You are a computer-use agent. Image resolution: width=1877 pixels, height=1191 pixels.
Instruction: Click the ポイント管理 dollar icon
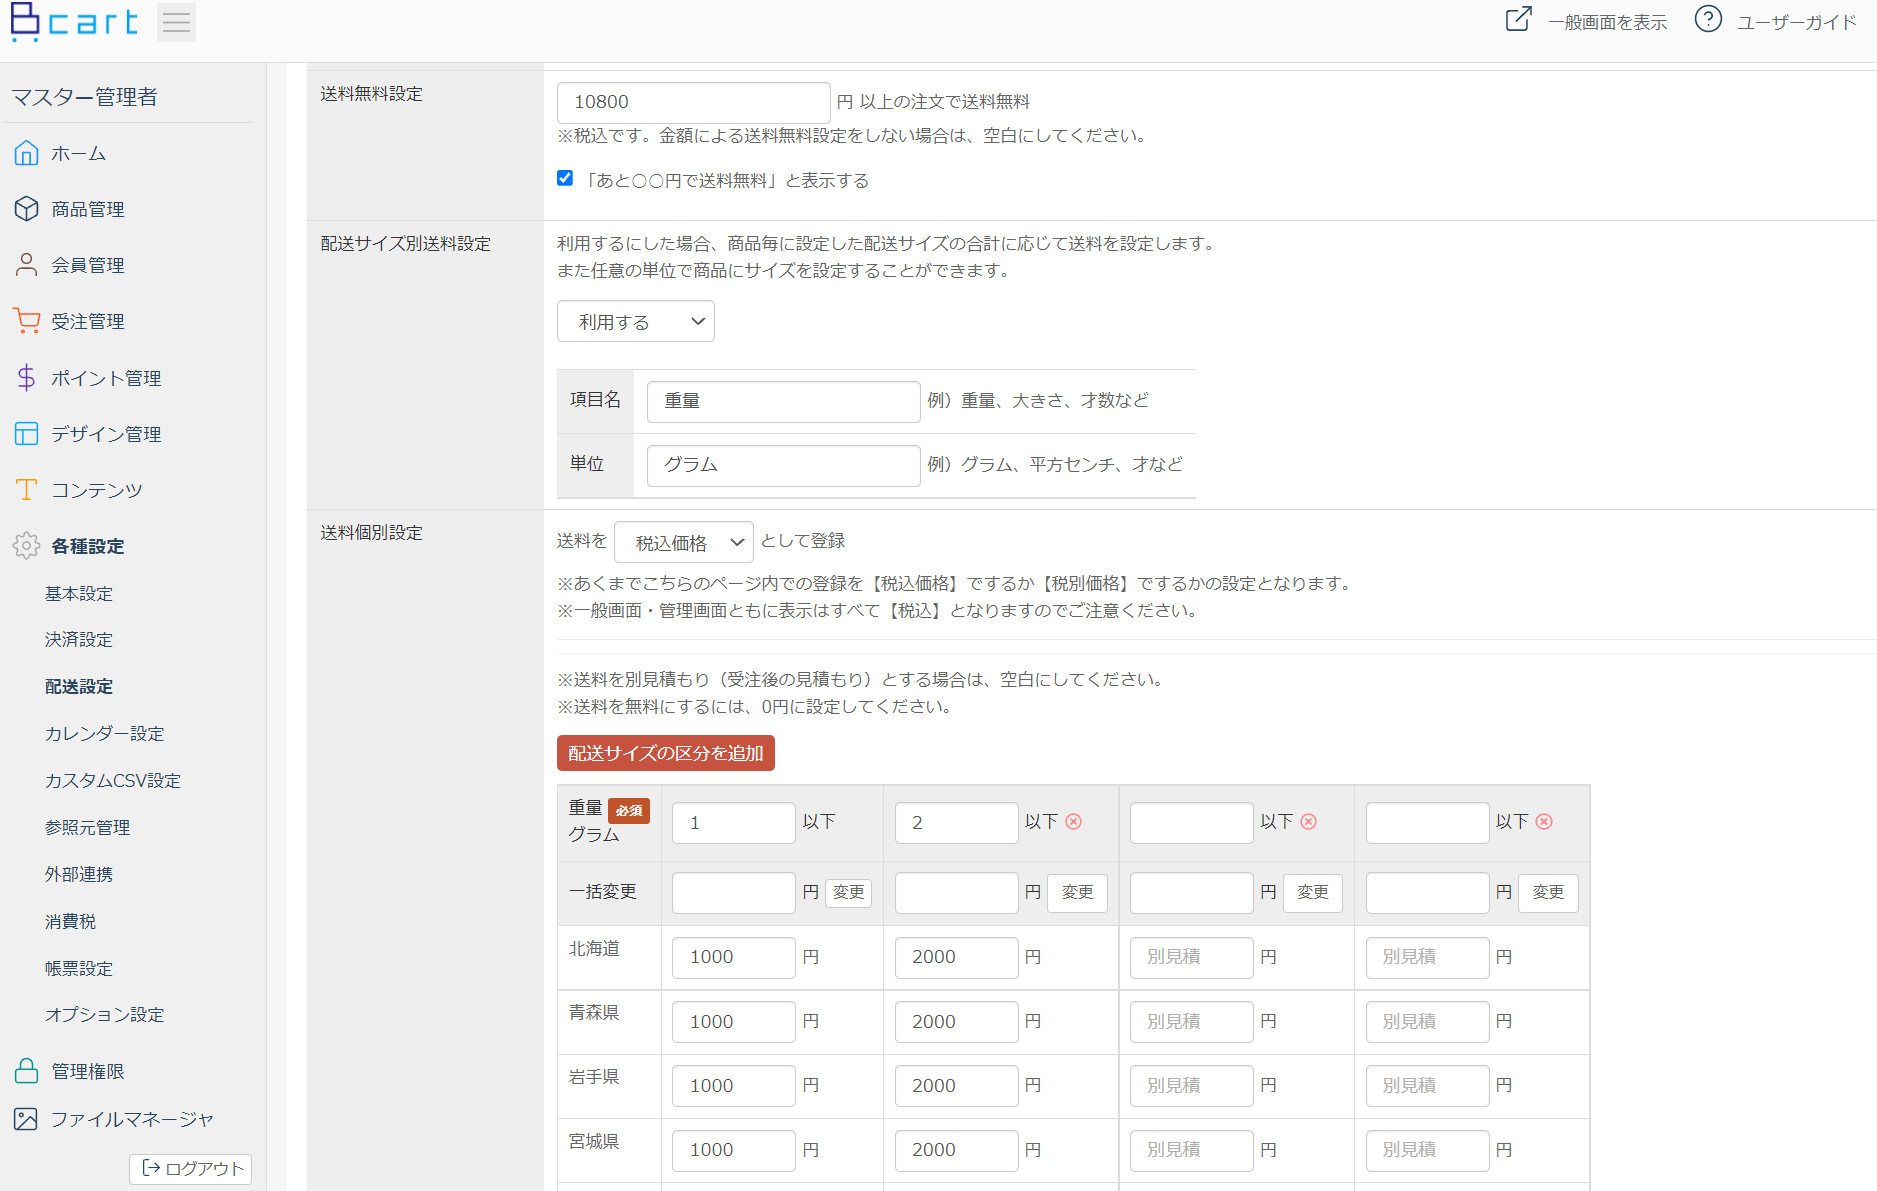tap(27, 378)
